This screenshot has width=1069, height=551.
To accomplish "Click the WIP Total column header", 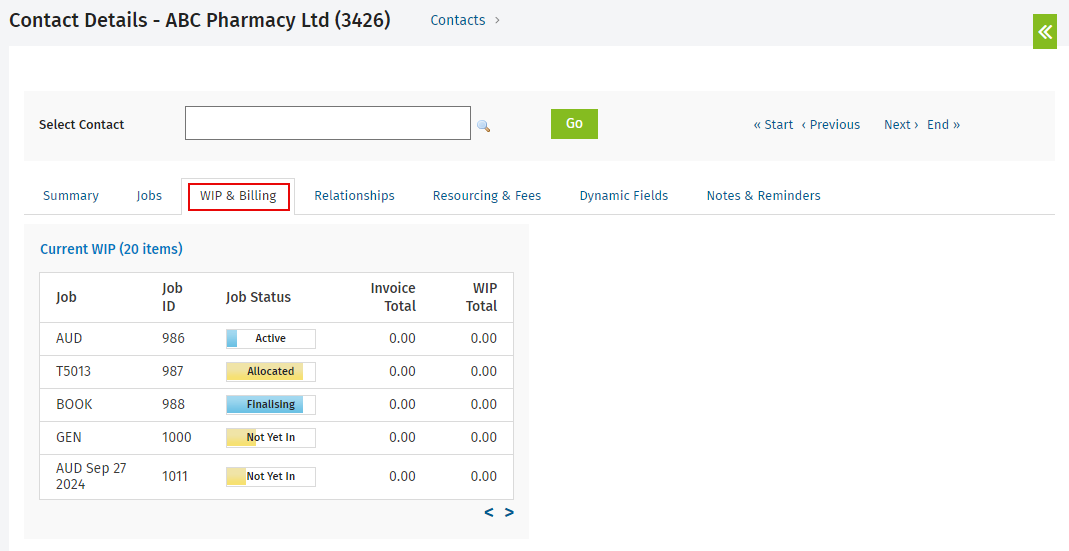I will [481, 297].
